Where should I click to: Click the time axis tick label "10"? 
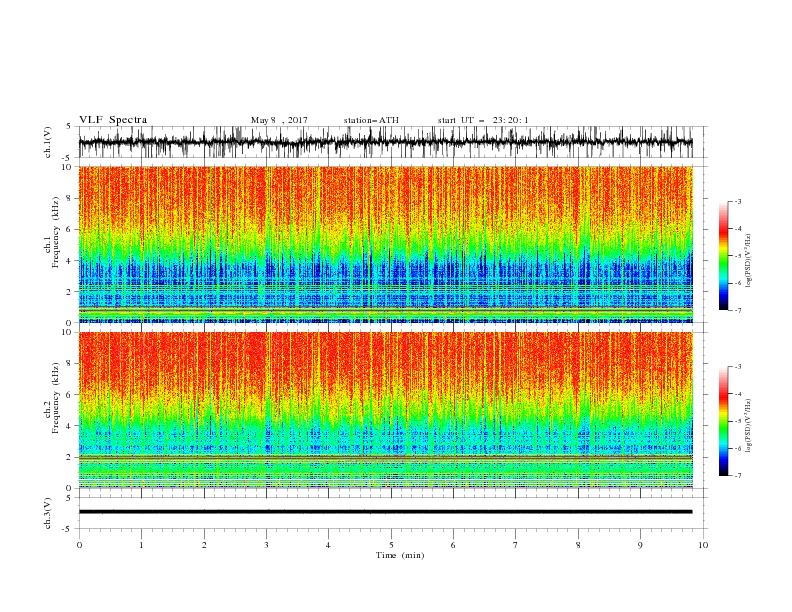click(x=703, y=545)
